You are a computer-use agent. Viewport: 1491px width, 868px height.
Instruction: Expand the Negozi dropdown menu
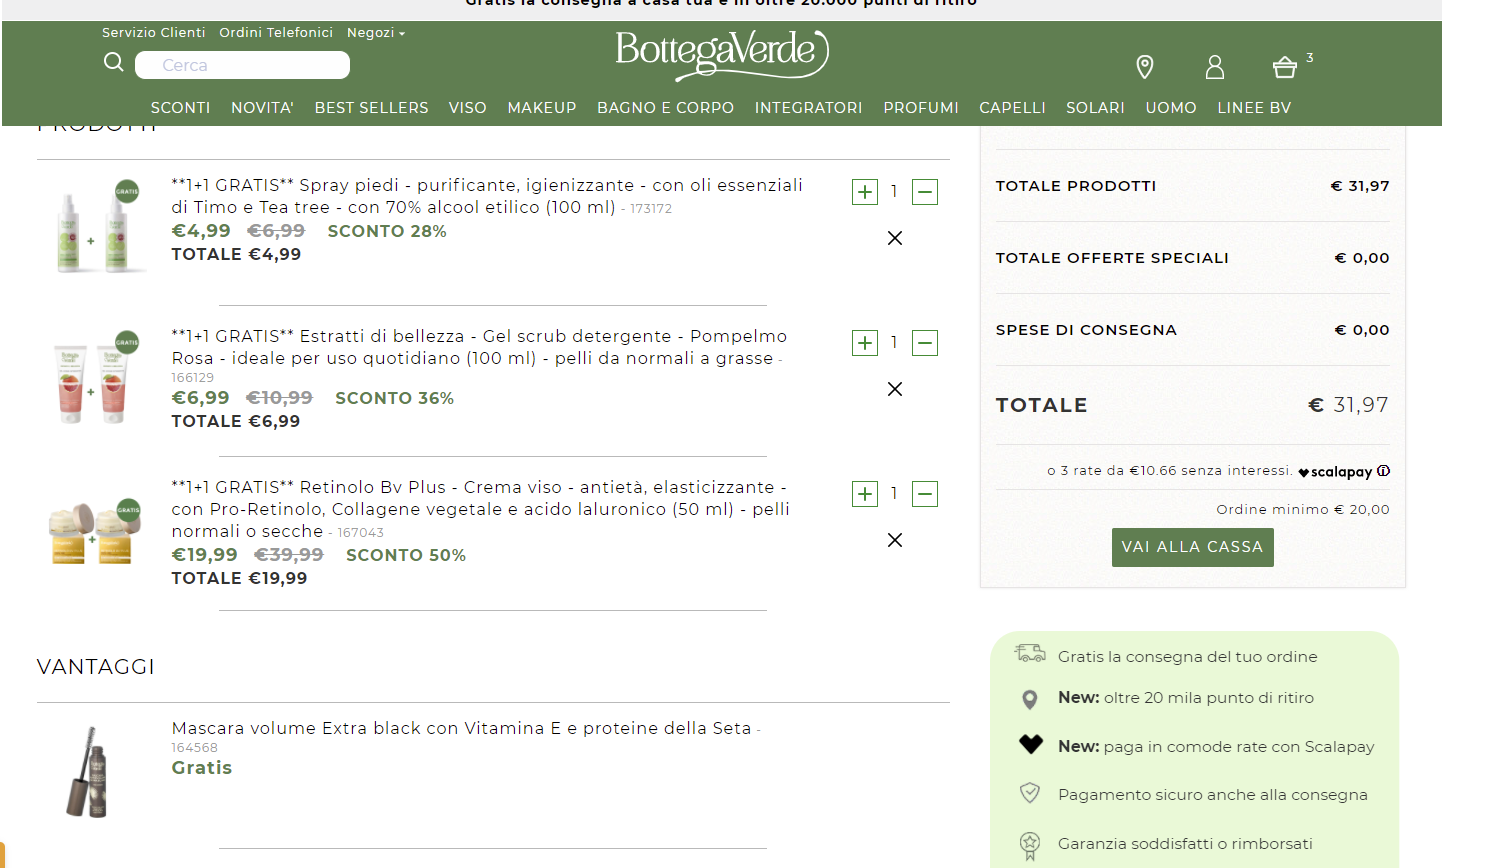point(376,33)
